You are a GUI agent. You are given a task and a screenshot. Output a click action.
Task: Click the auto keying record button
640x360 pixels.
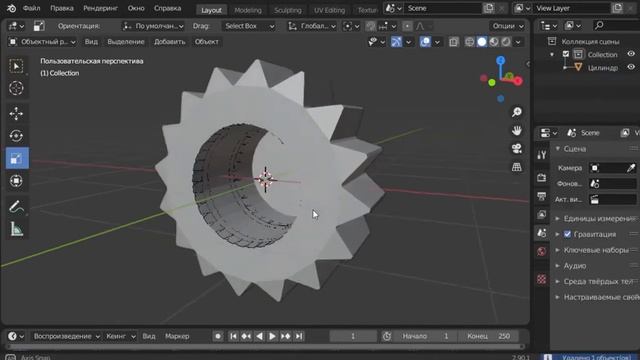tap(218, 336)
